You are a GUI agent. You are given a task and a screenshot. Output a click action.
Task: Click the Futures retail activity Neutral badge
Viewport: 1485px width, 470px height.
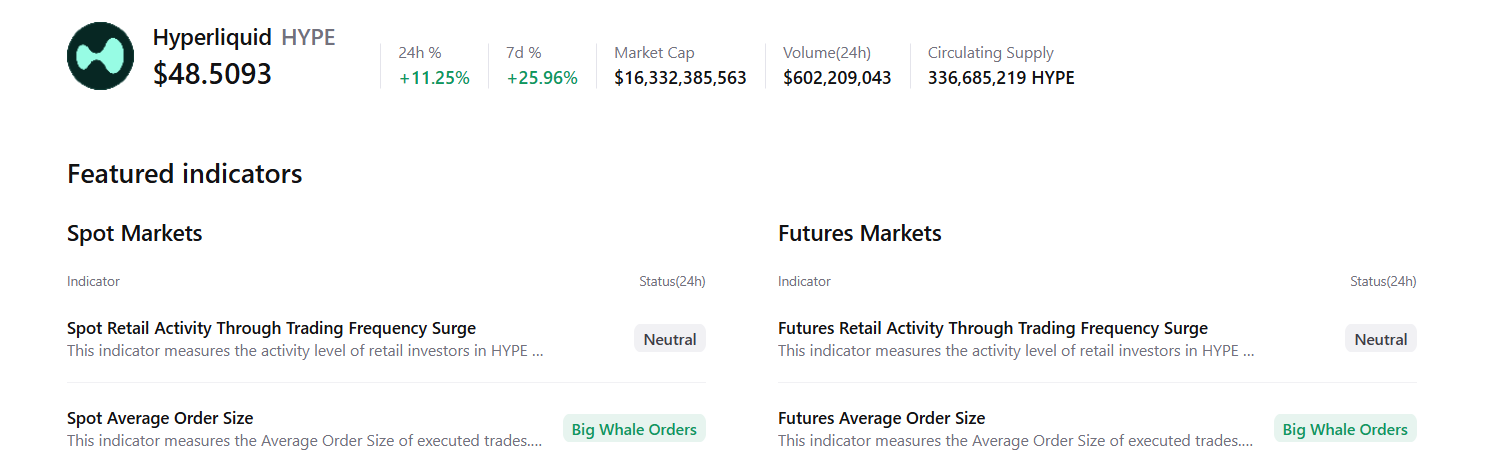[1380, 339]
